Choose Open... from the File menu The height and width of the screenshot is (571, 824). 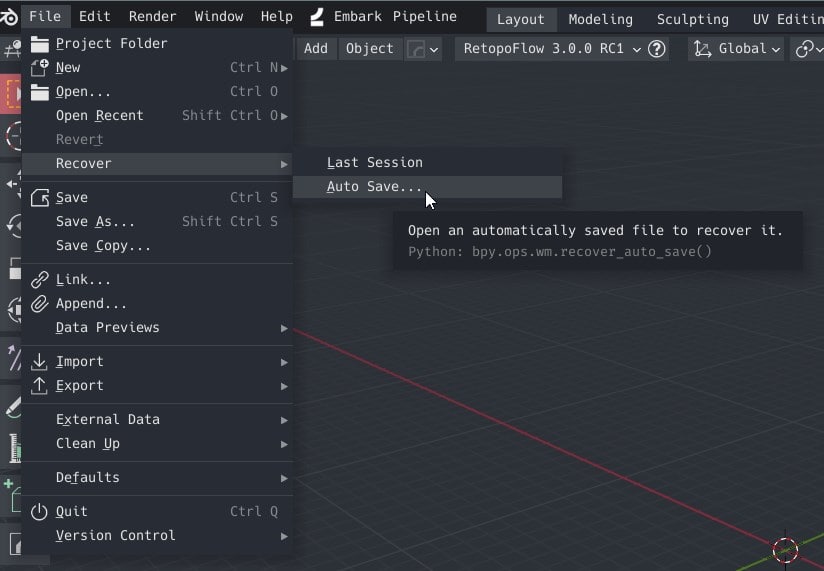tap(157, 91)
